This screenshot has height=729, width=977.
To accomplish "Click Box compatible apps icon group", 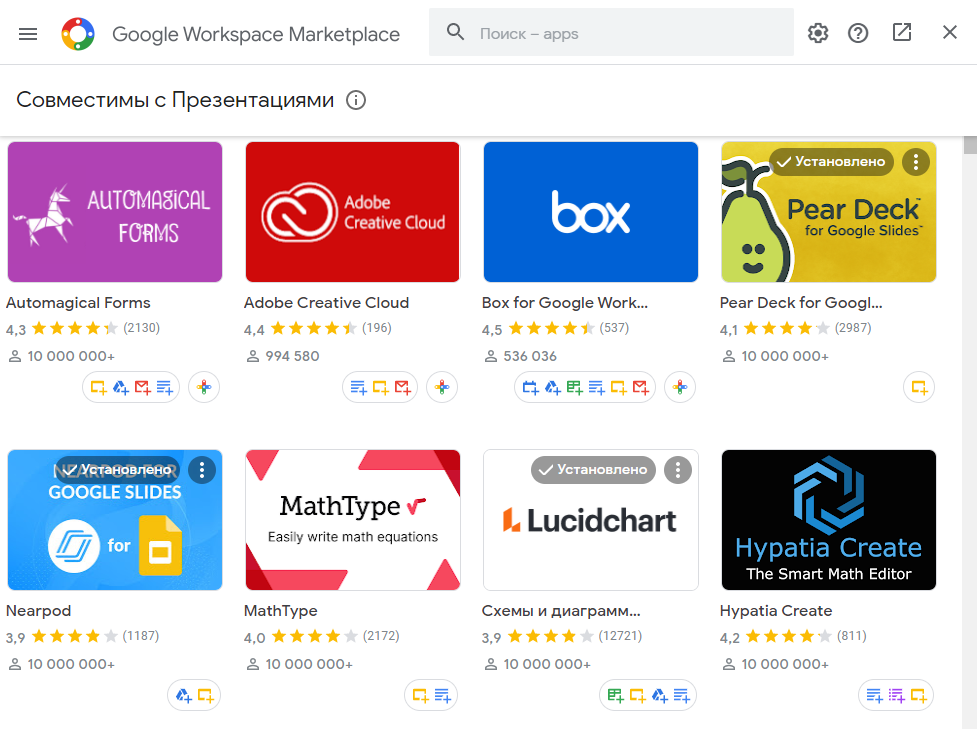I will pyautogui.click(x=585, y=388).
